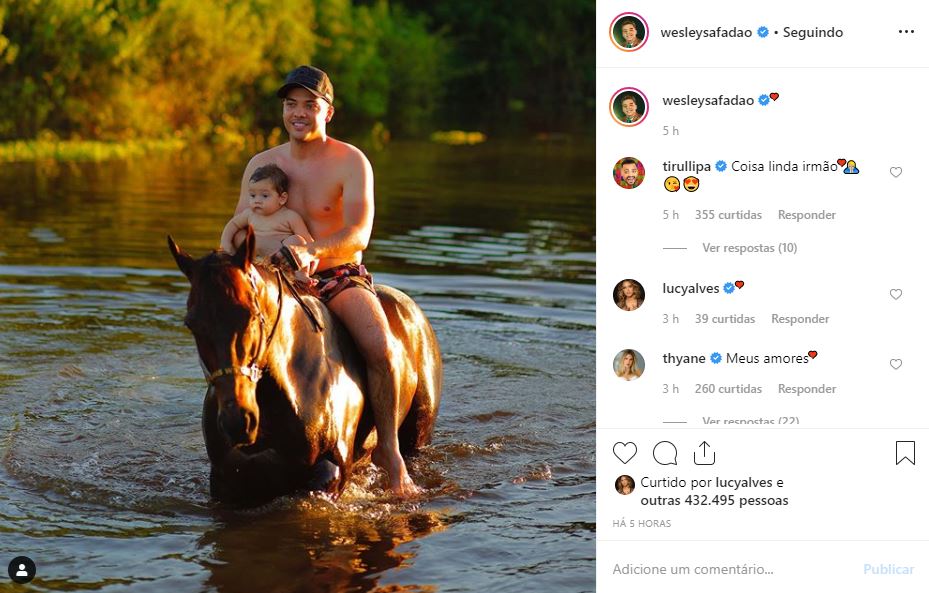This screenshot has width=929, height=593.
Task: Reply to lucyalves's comment
Action: coord(800,319)
